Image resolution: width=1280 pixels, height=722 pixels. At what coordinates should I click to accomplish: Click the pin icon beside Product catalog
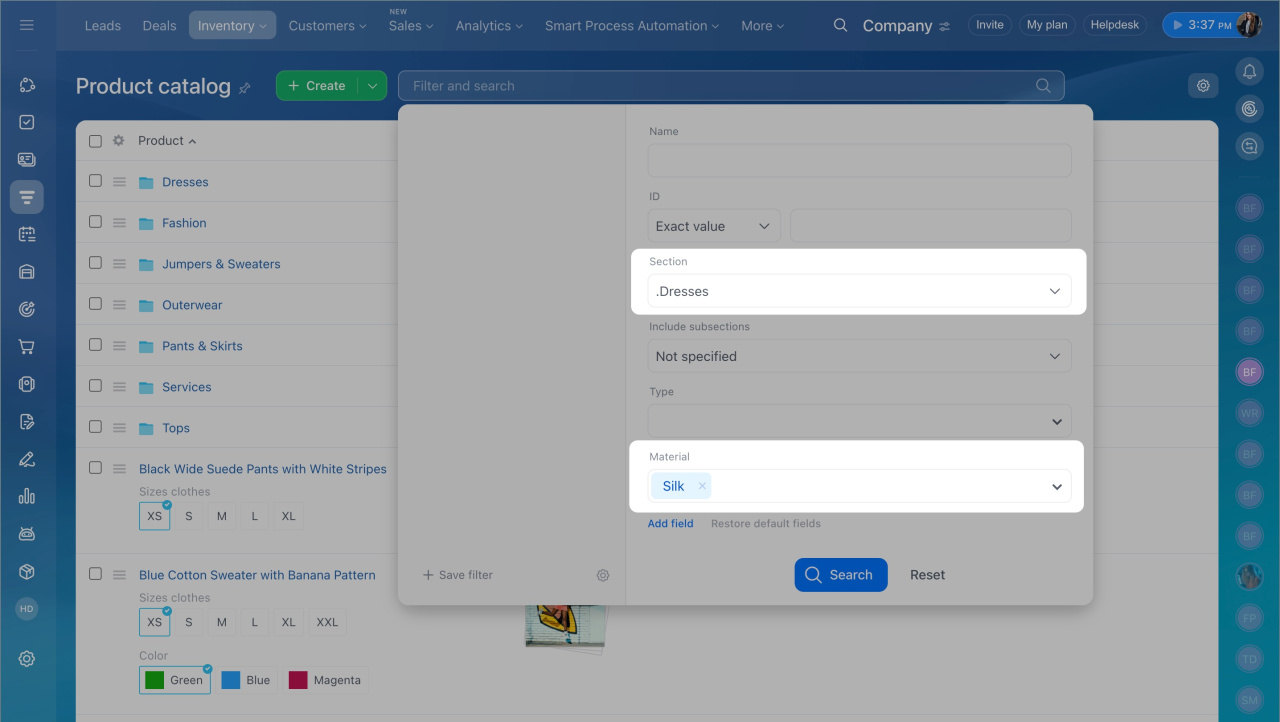coord(245,88)
